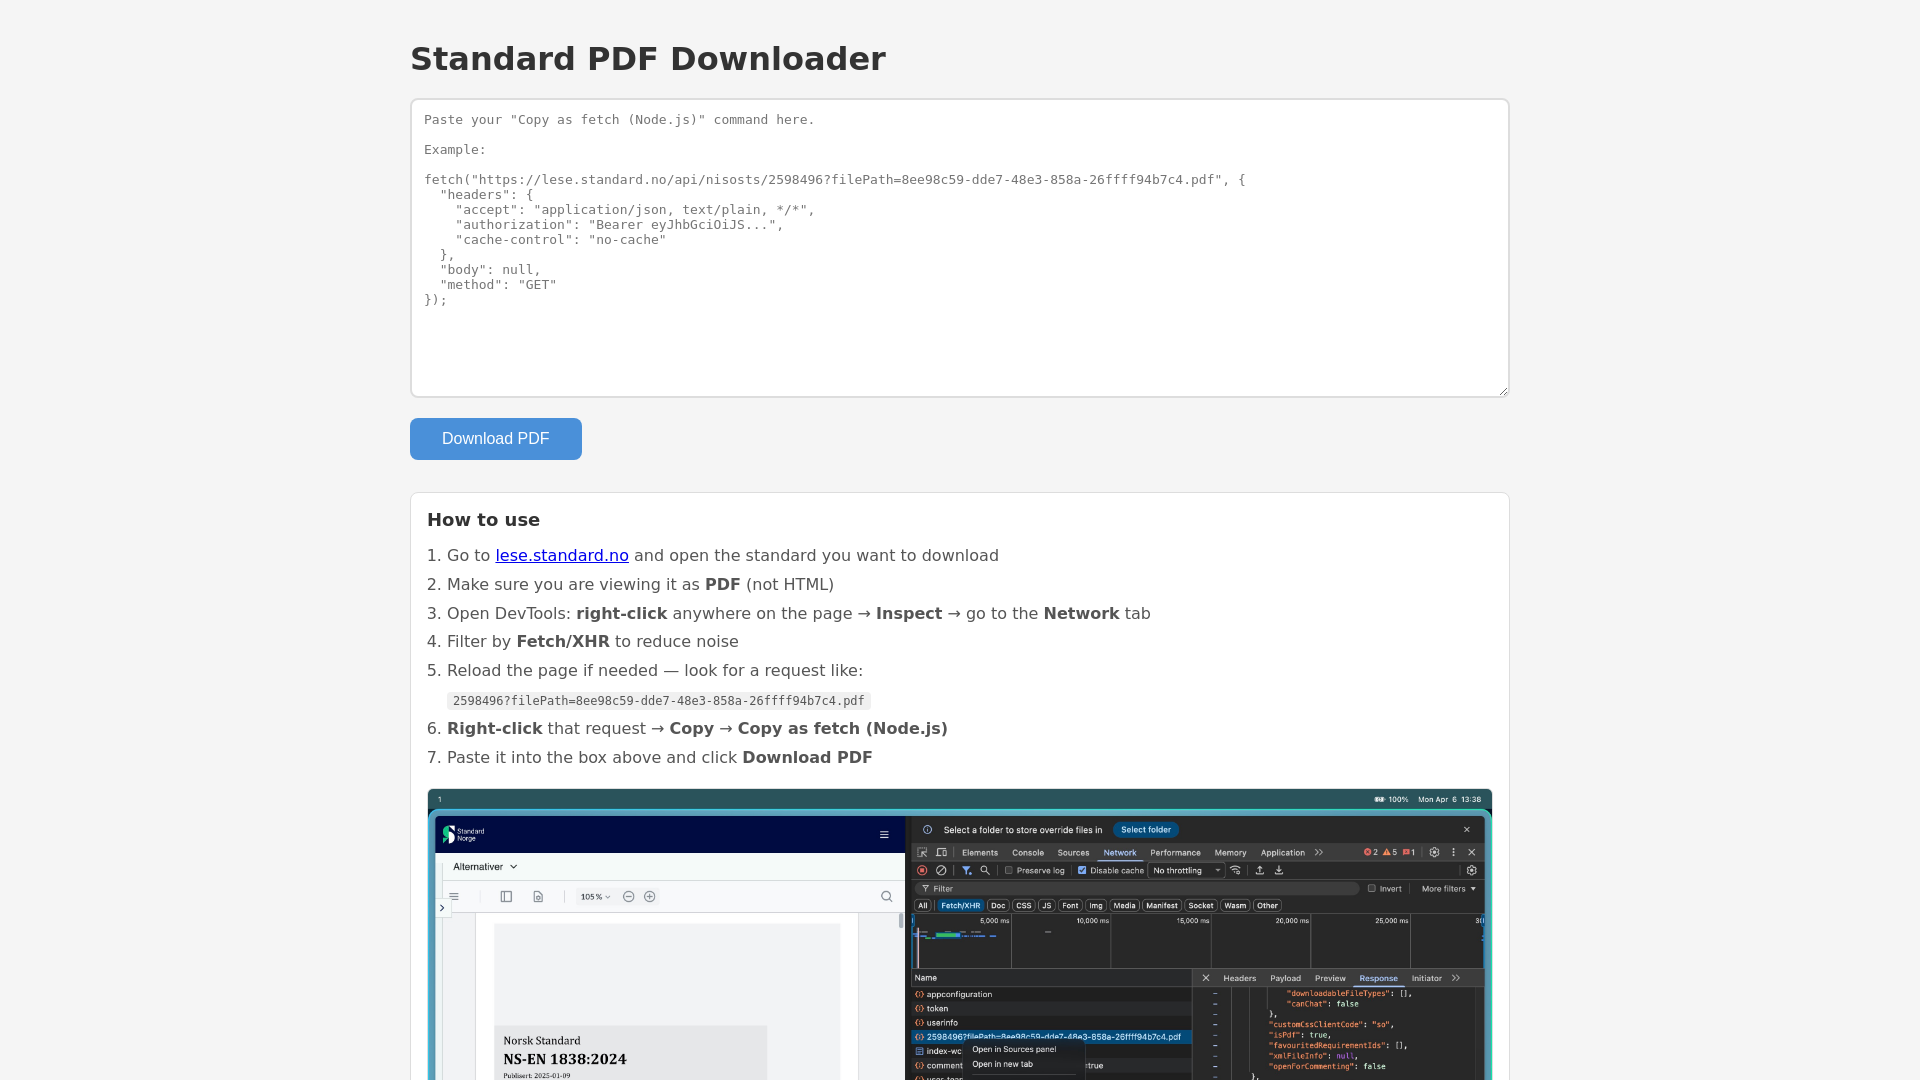Viewport: 1920px width, 1080px height.
Task: Select the CSS request filter chip
Action: pyautogui.click(x=1024, y=906)
